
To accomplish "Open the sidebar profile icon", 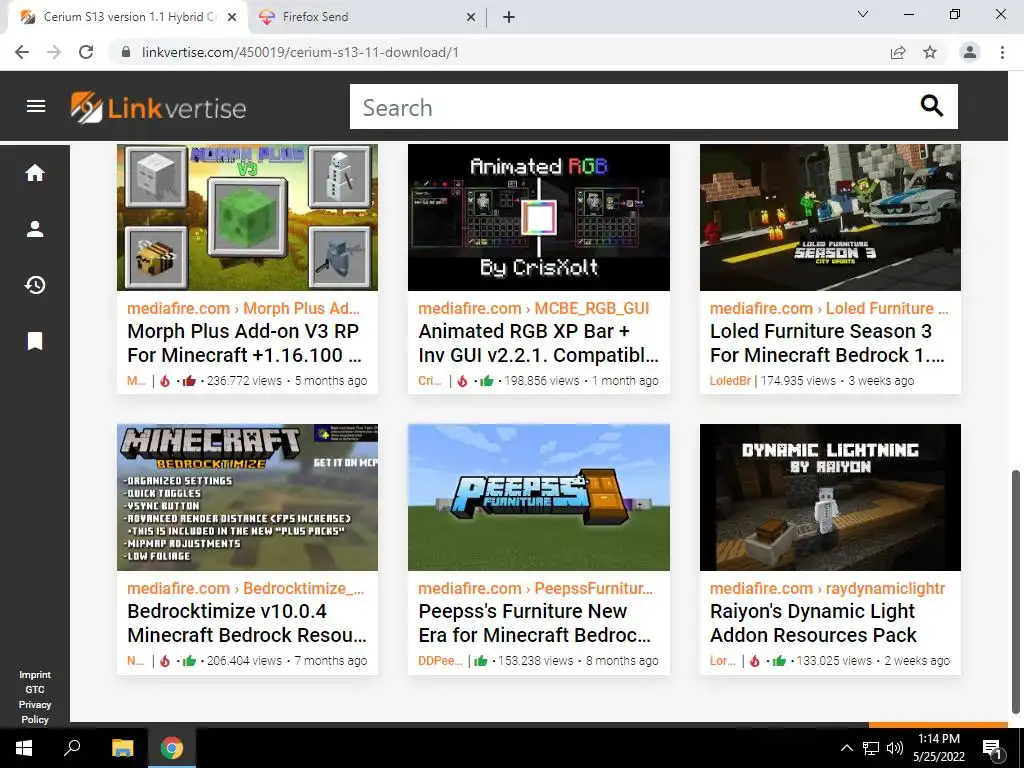I will (x=35, y=229).
